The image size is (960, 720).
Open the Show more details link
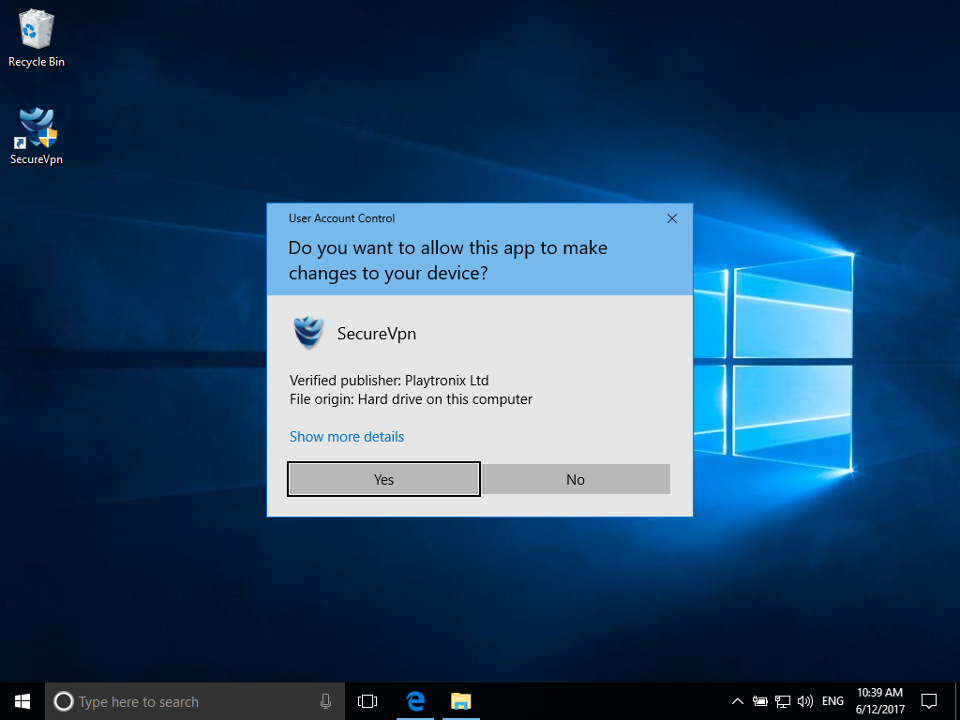(347, 437)
